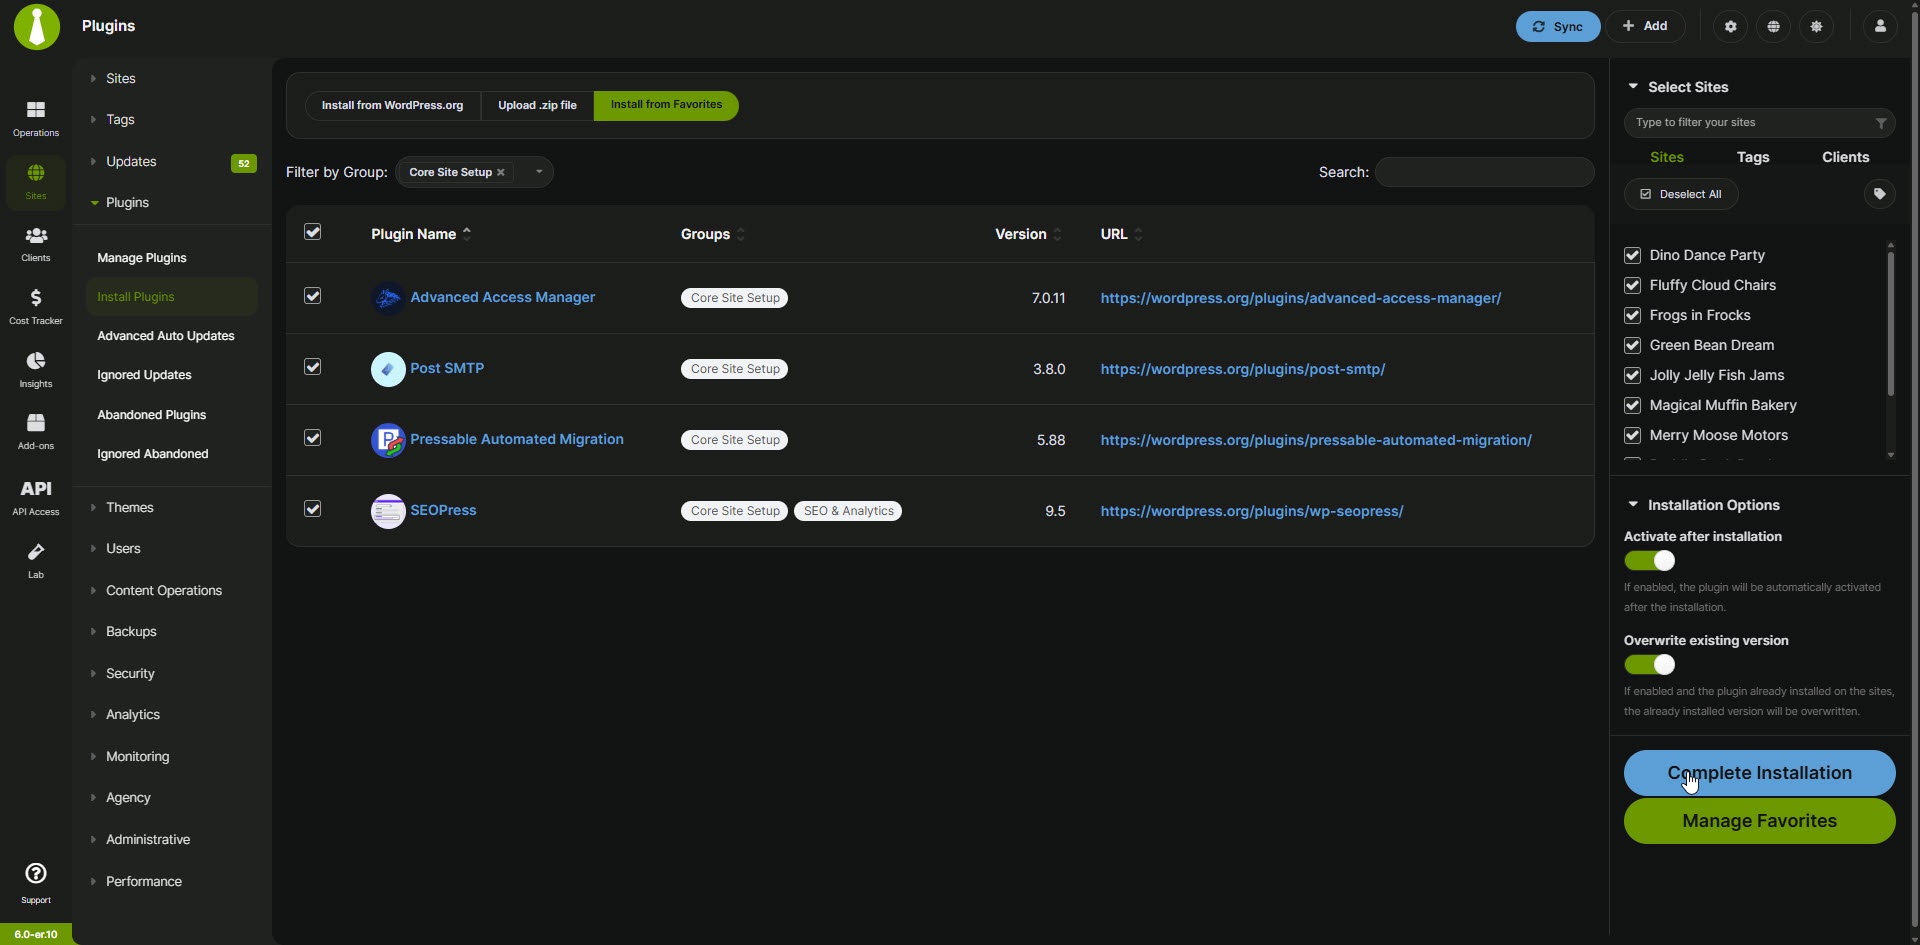
Task: Disable Activate after installation toggle
Action: pyautogui.click(x=1650, y=561)
